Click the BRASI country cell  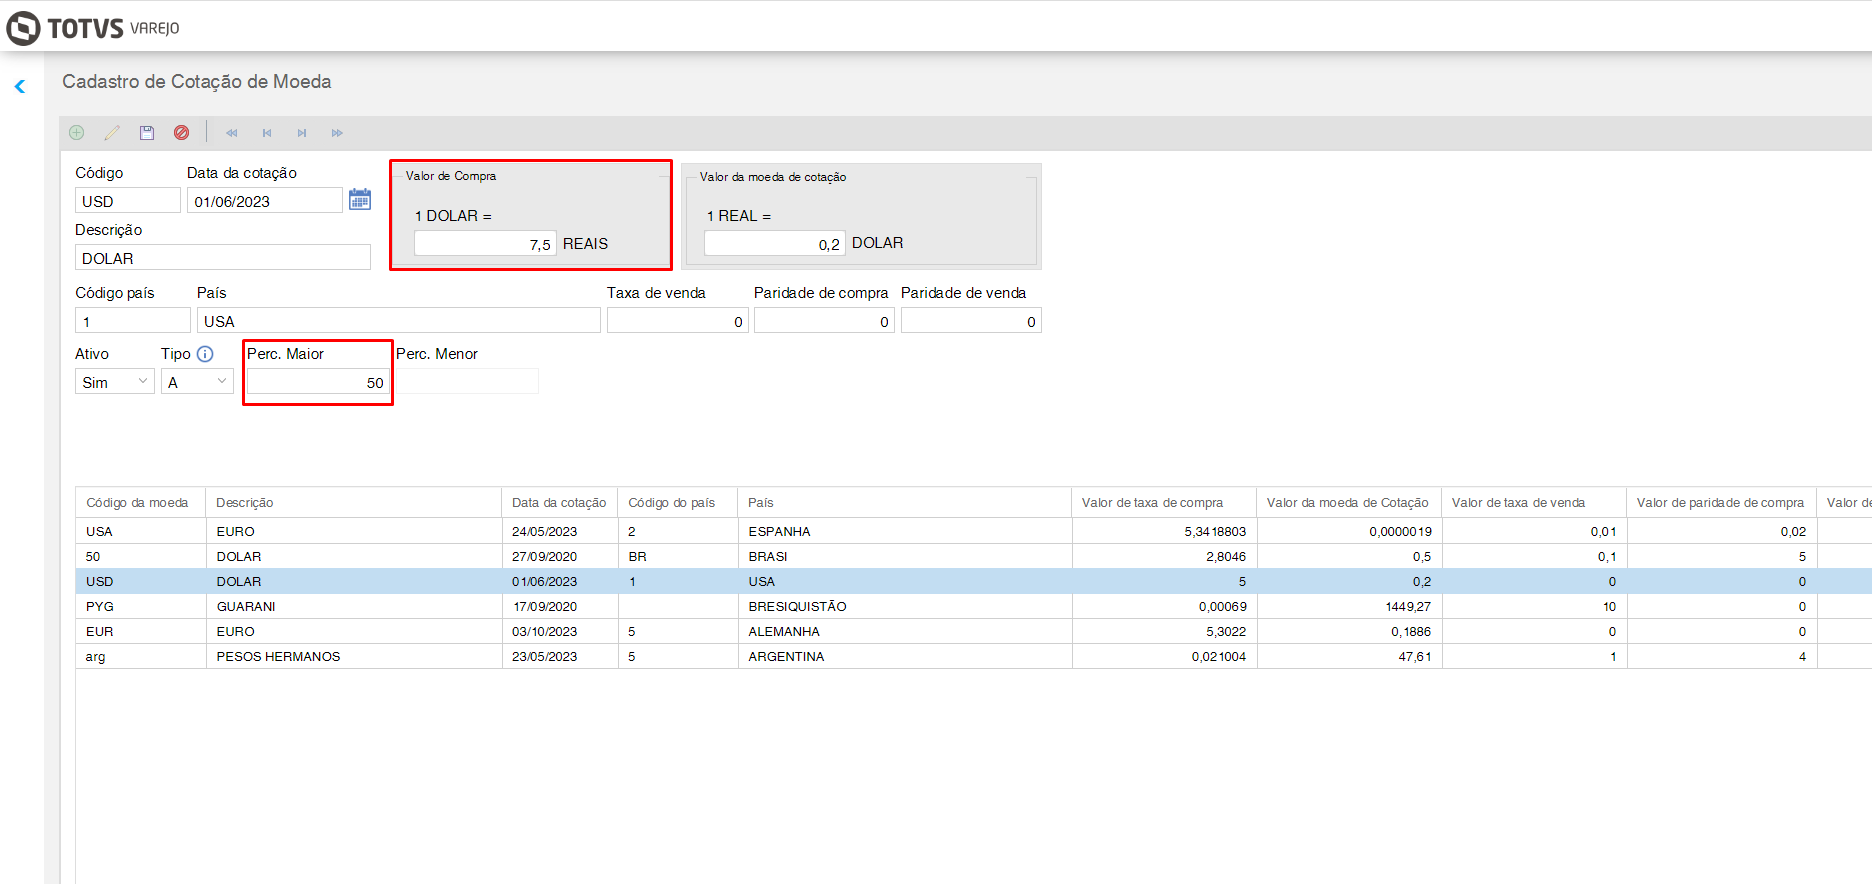905,556
